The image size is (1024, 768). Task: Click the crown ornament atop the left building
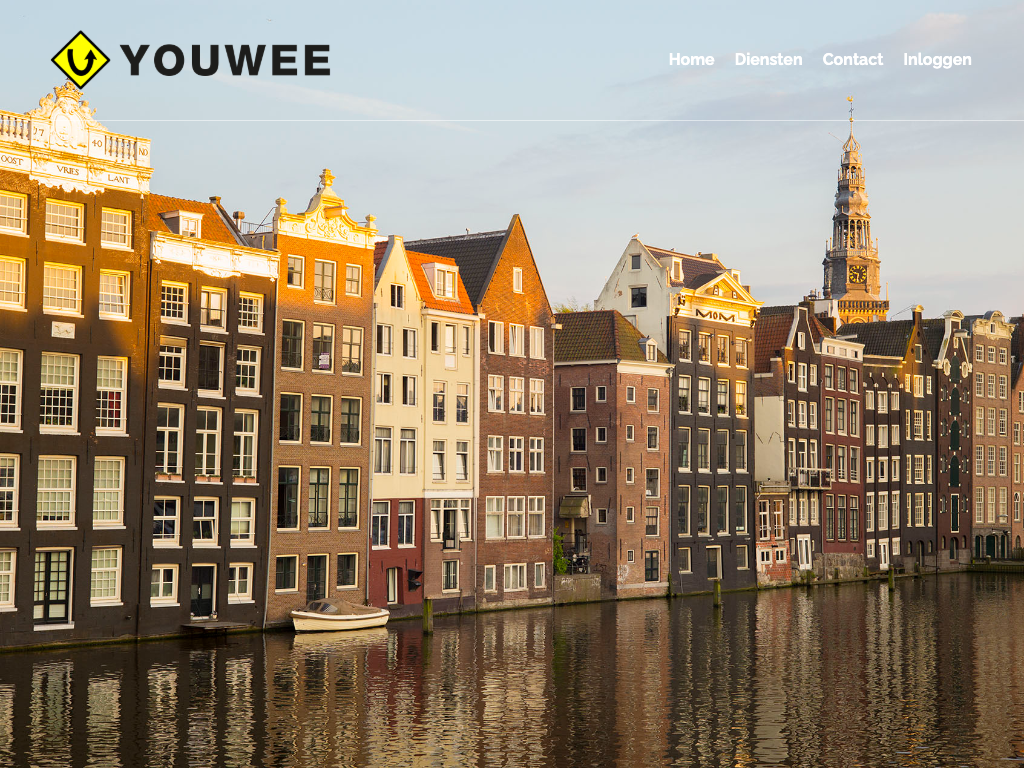pyautogui.click(x=68, y=92)
